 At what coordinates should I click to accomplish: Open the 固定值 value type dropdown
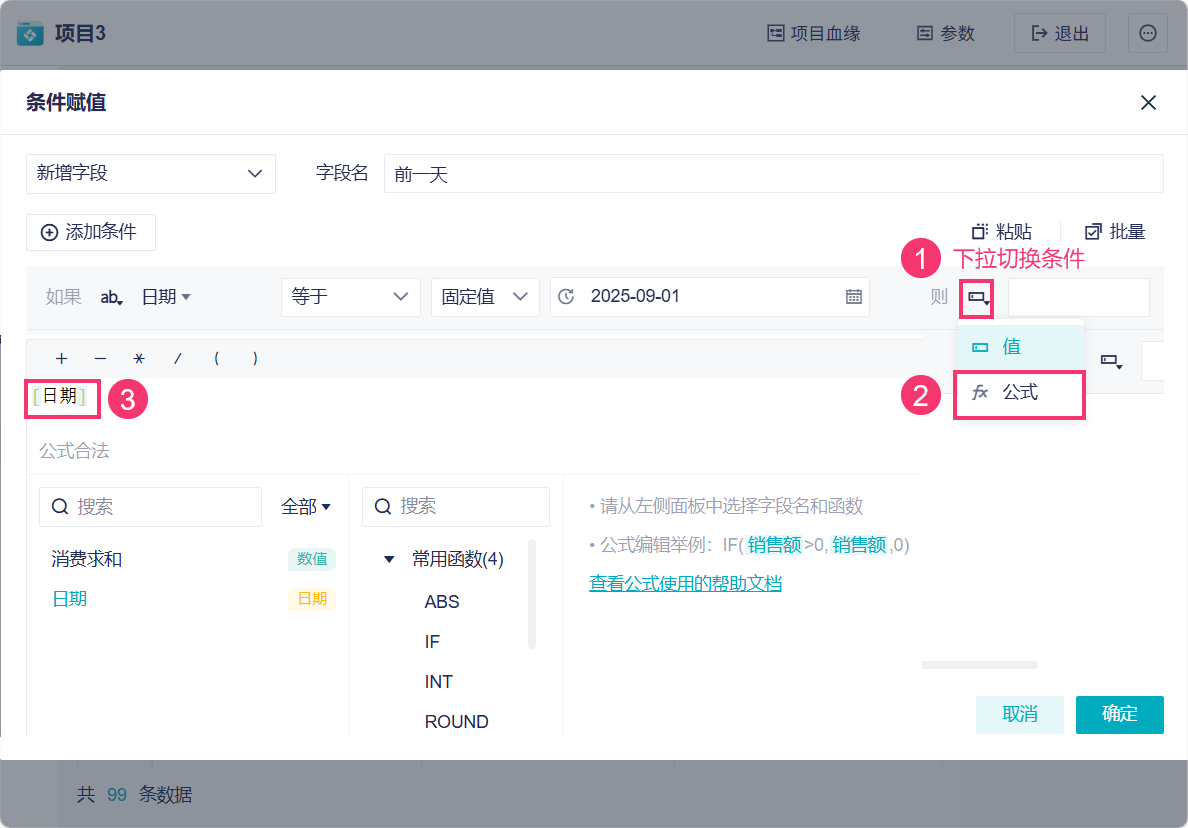[x=485, y=297]
